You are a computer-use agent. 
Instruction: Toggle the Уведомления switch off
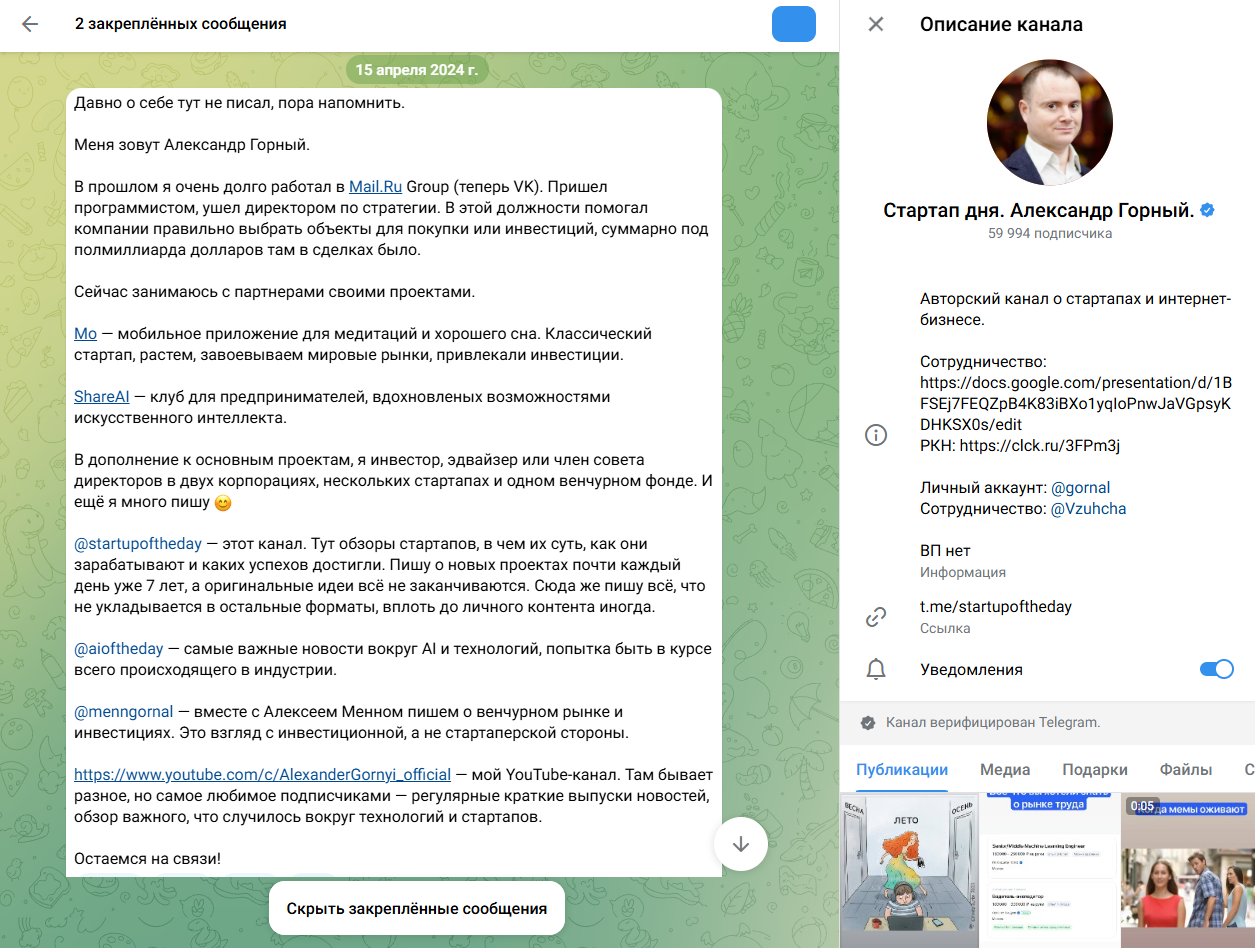pyautogui.click(x=1217, y=670)
